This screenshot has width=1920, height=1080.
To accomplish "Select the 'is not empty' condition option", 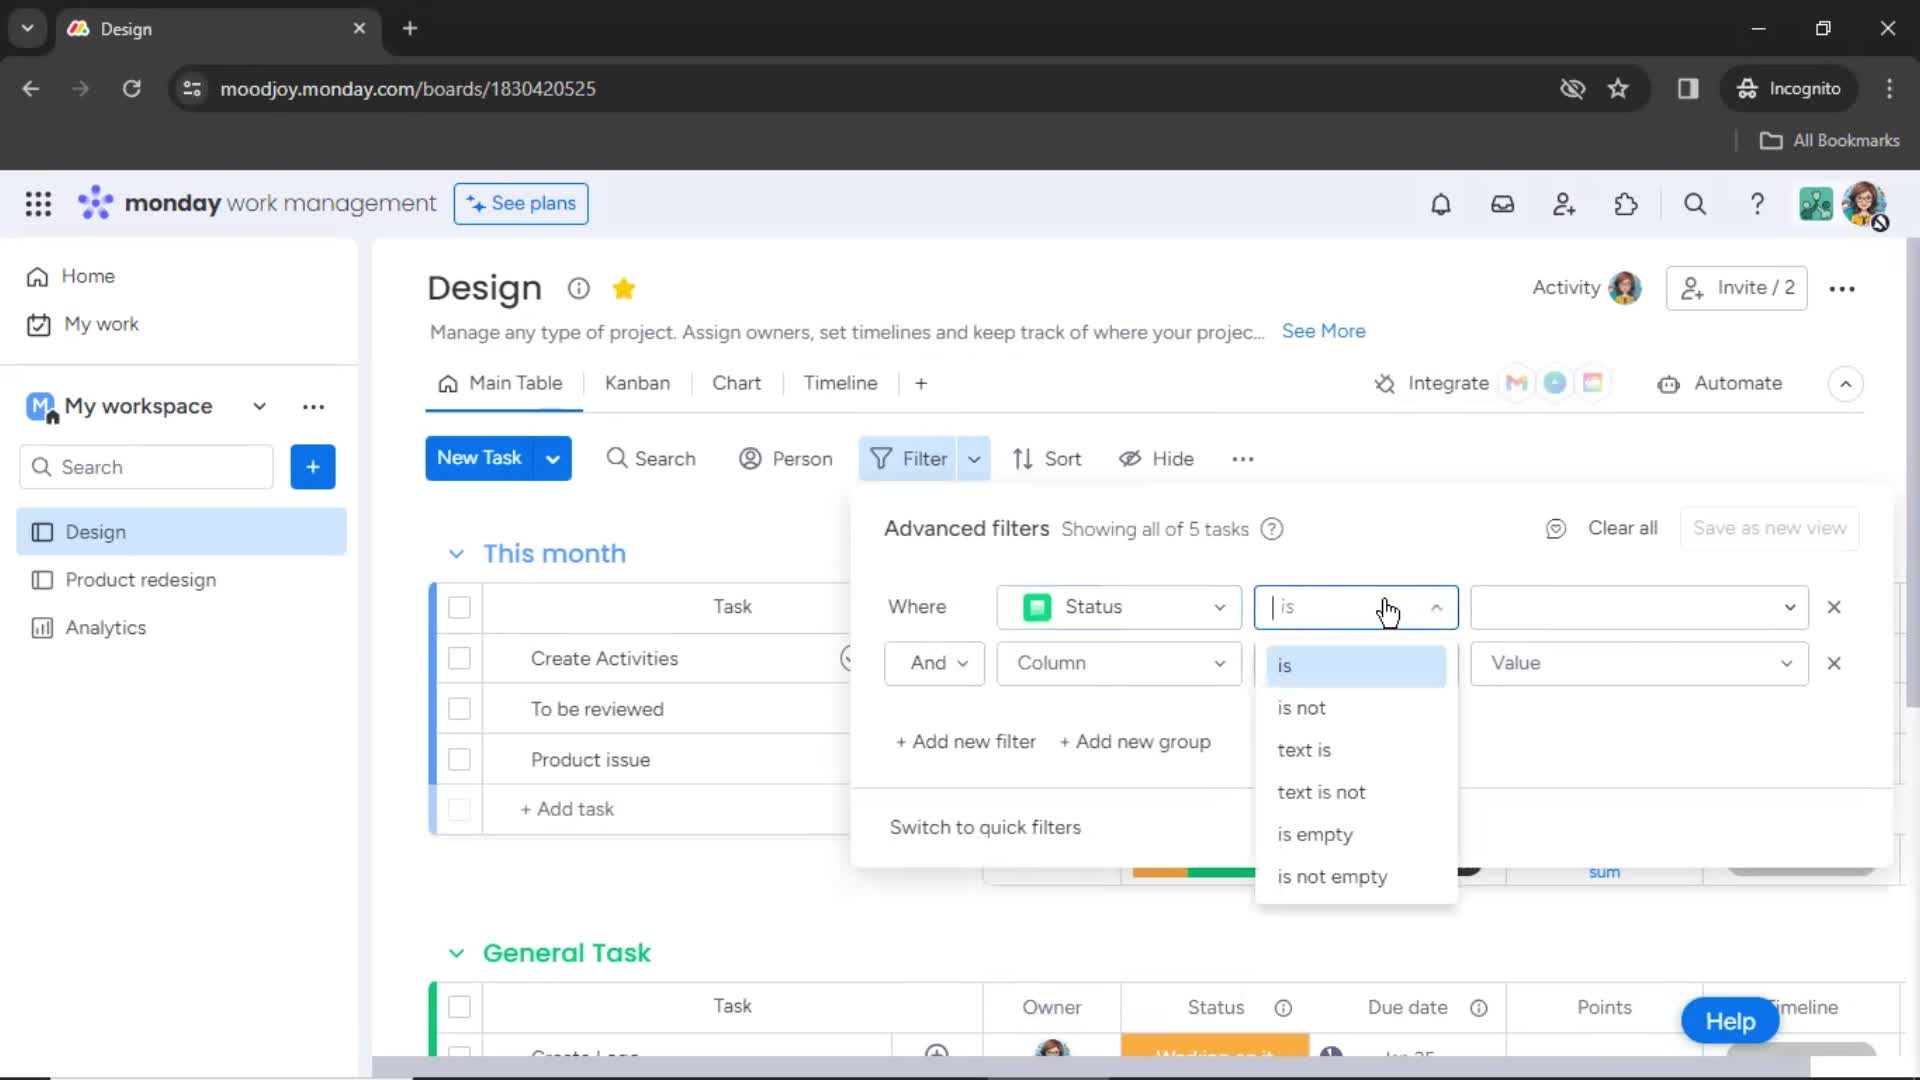I will (x=1355, y=877).
